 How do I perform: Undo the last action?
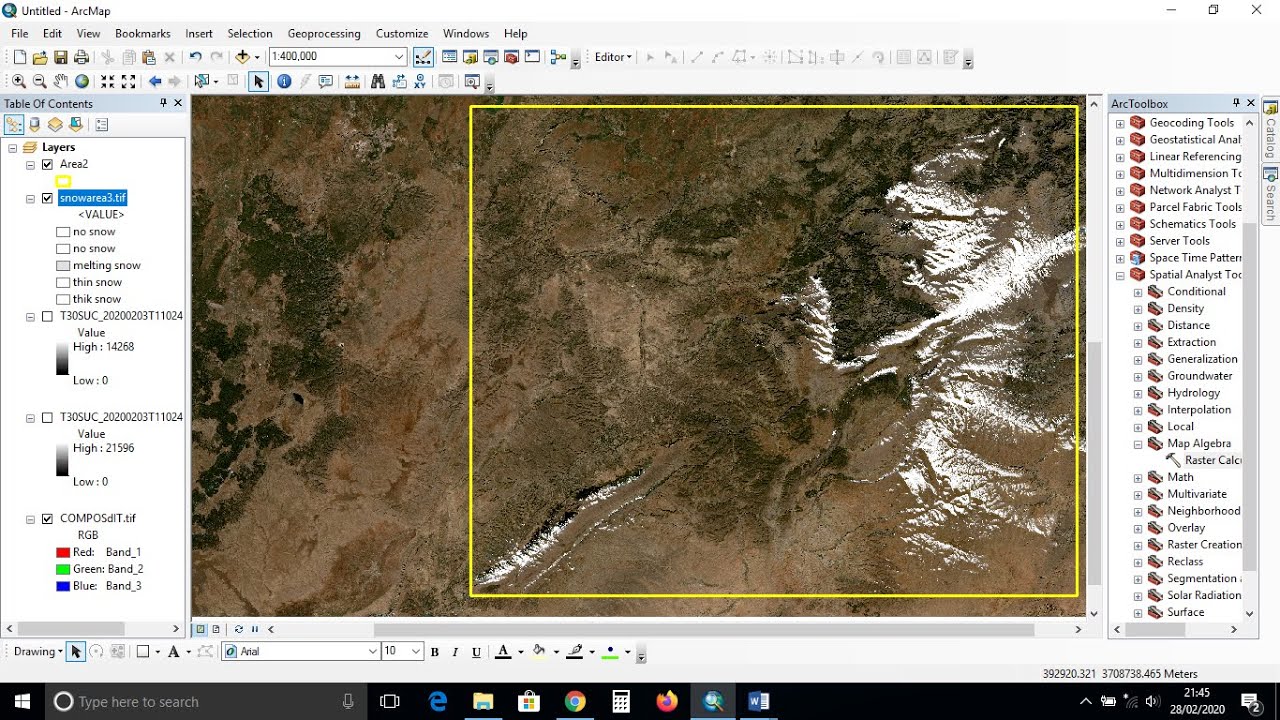(x=195, y=58)
